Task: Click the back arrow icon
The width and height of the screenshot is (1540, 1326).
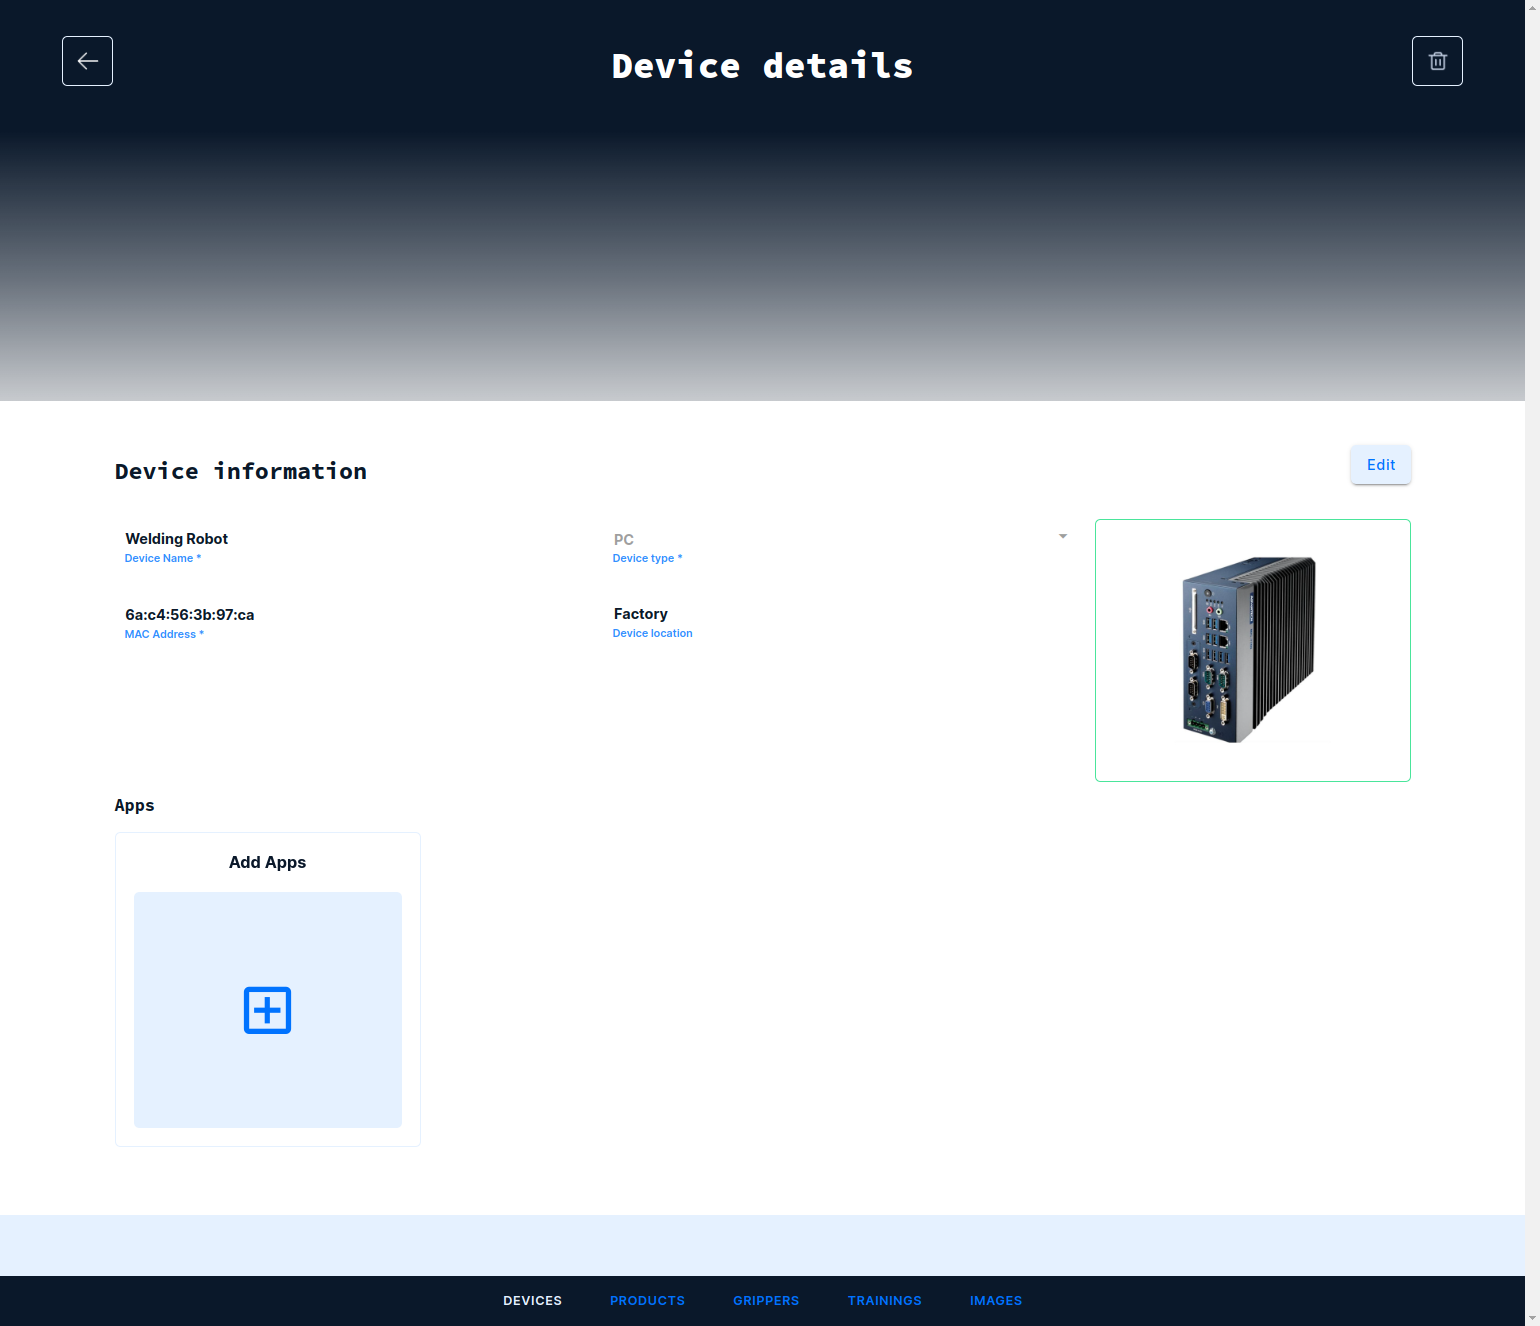Action: tap(87, 61)
